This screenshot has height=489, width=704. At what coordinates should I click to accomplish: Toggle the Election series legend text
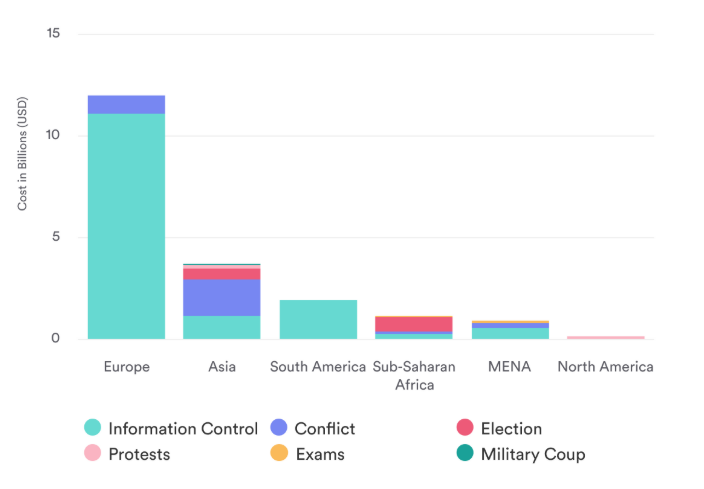[511, 429]
